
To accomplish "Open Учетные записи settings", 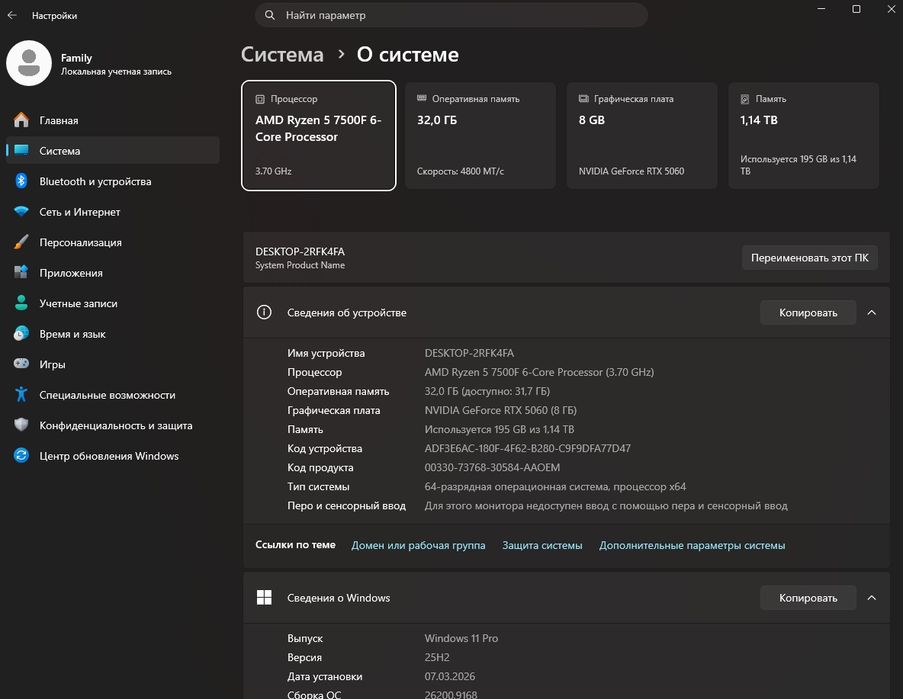I will pyautogui.click(x=112, y=303).
